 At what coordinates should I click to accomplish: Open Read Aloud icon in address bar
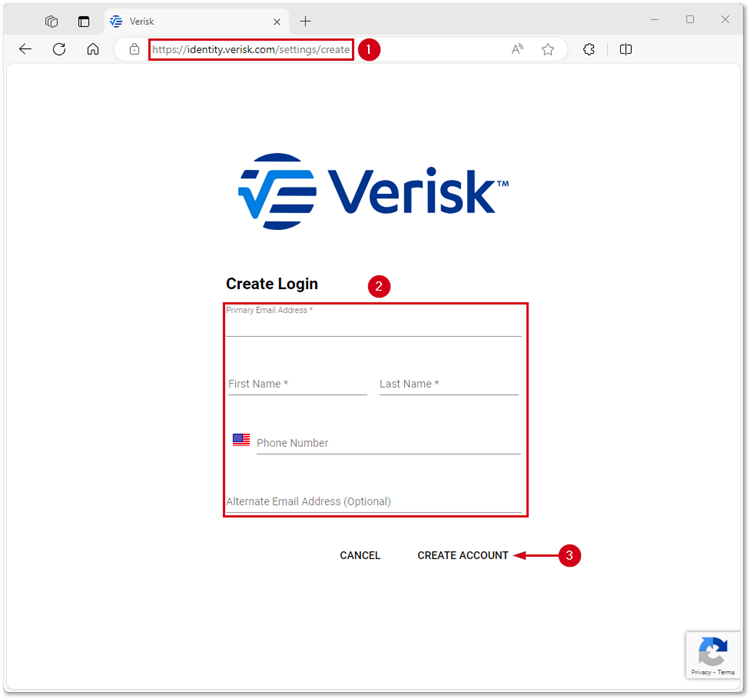[x=517, y=49]
